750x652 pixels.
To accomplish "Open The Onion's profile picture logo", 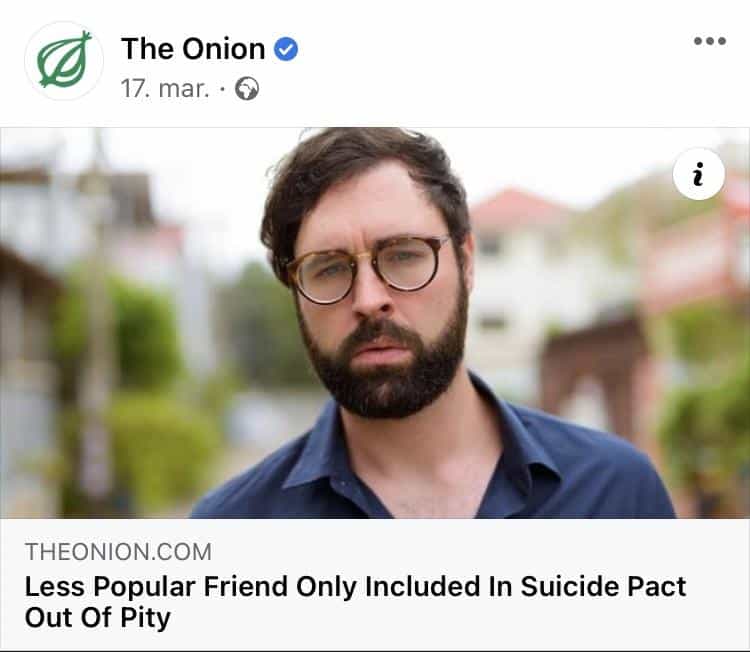I will coord(63,60).
